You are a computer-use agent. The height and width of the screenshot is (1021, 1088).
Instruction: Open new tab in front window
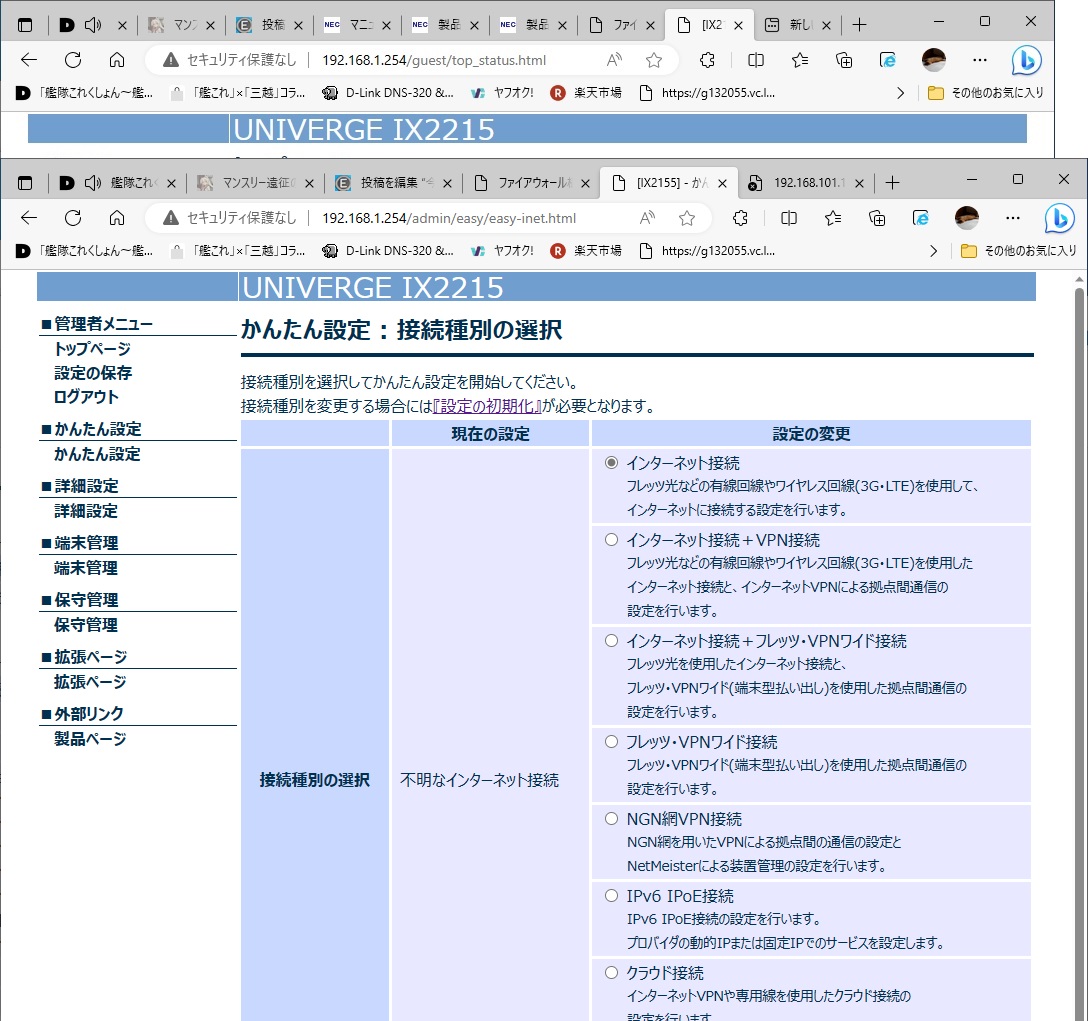click(892, 183)
